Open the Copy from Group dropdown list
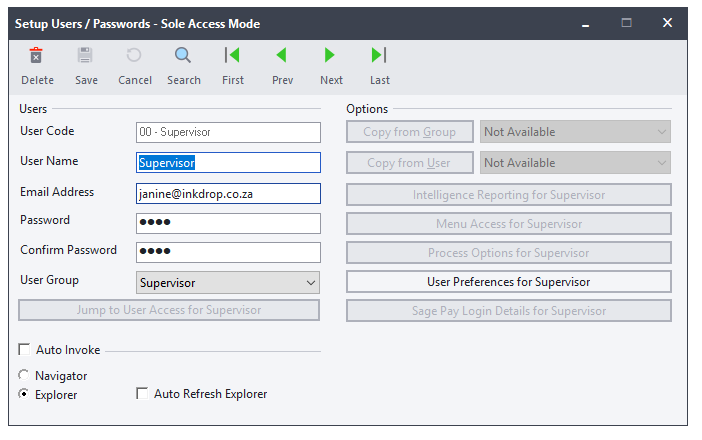Viewport: 702px width, 440px height. click(661, 132)
